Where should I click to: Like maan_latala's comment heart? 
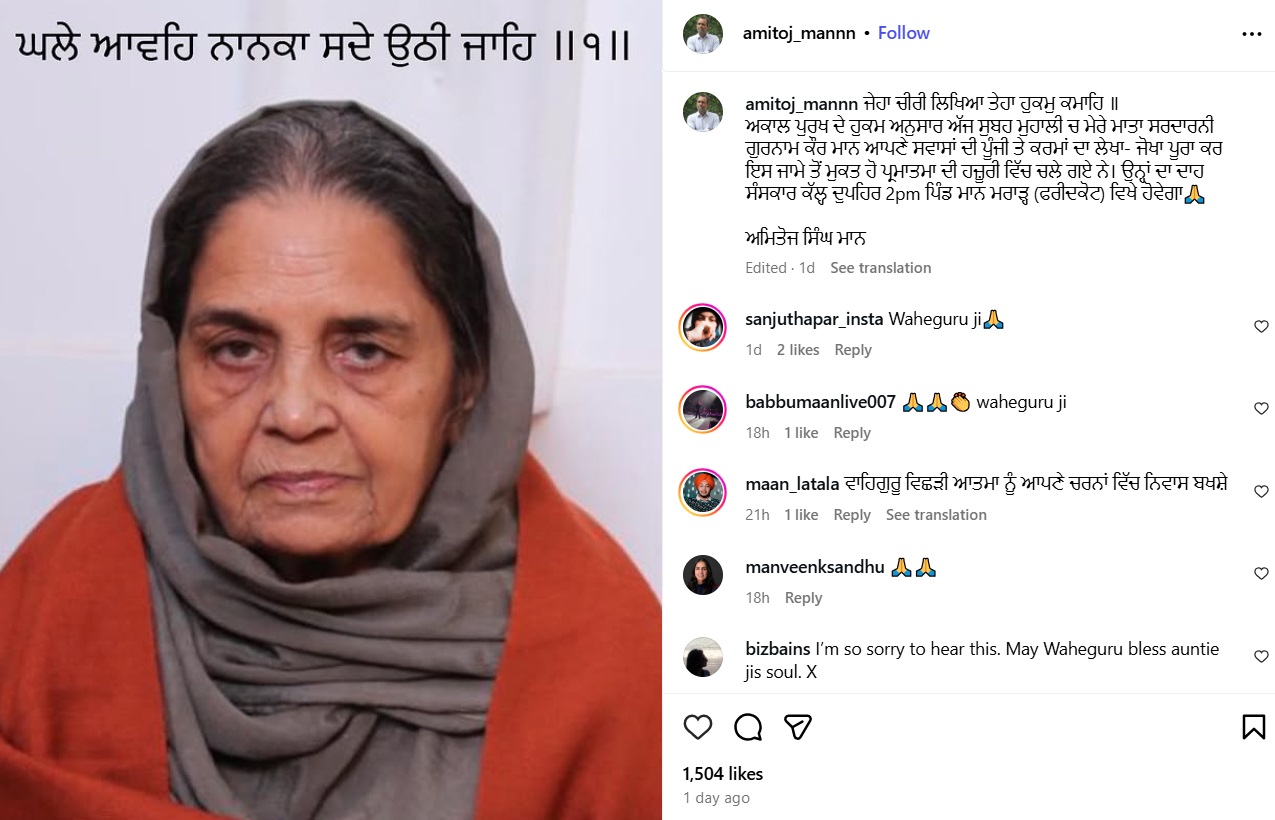(x=1261, y=492)
